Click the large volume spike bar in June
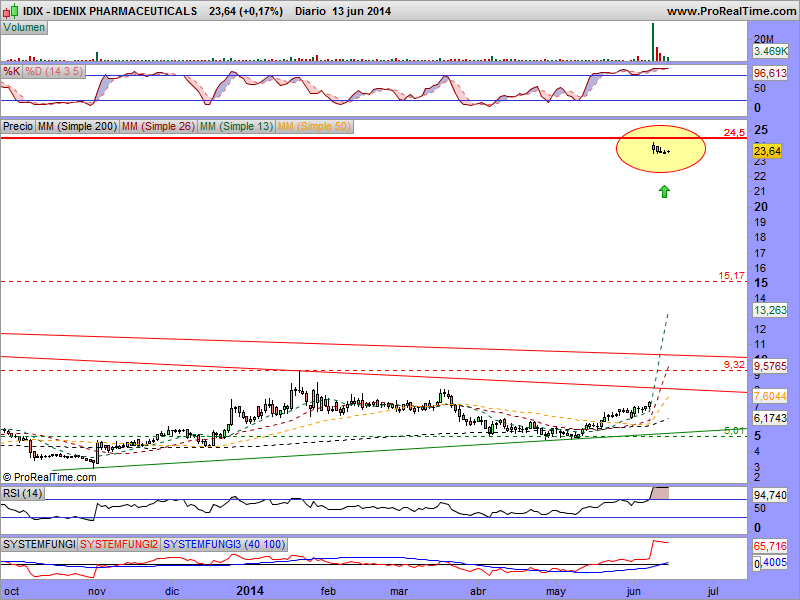 (653, 42)
